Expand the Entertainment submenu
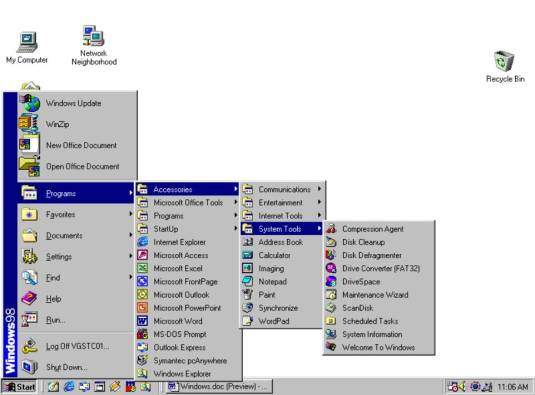This screenshot has height=395, width=535. (281, 202)
